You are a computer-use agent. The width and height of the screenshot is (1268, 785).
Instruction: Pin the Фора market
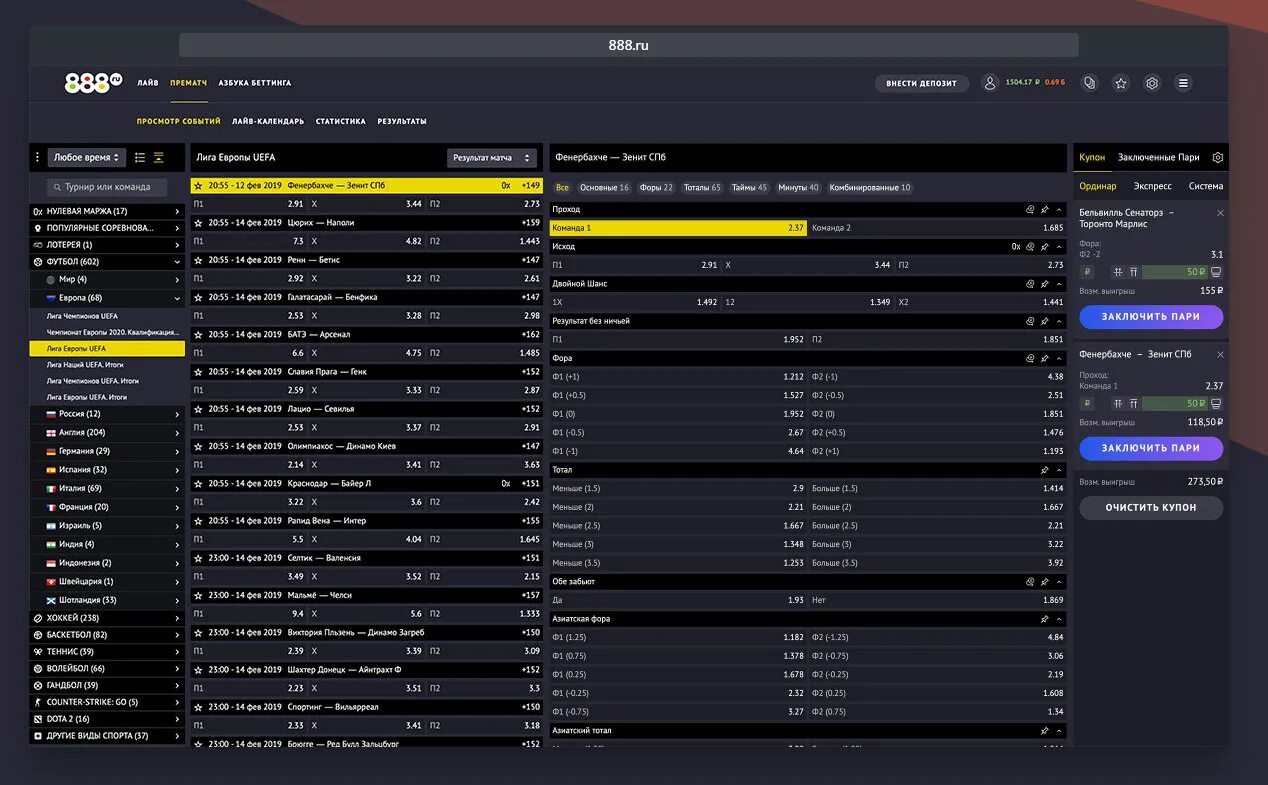point(1044,358)
